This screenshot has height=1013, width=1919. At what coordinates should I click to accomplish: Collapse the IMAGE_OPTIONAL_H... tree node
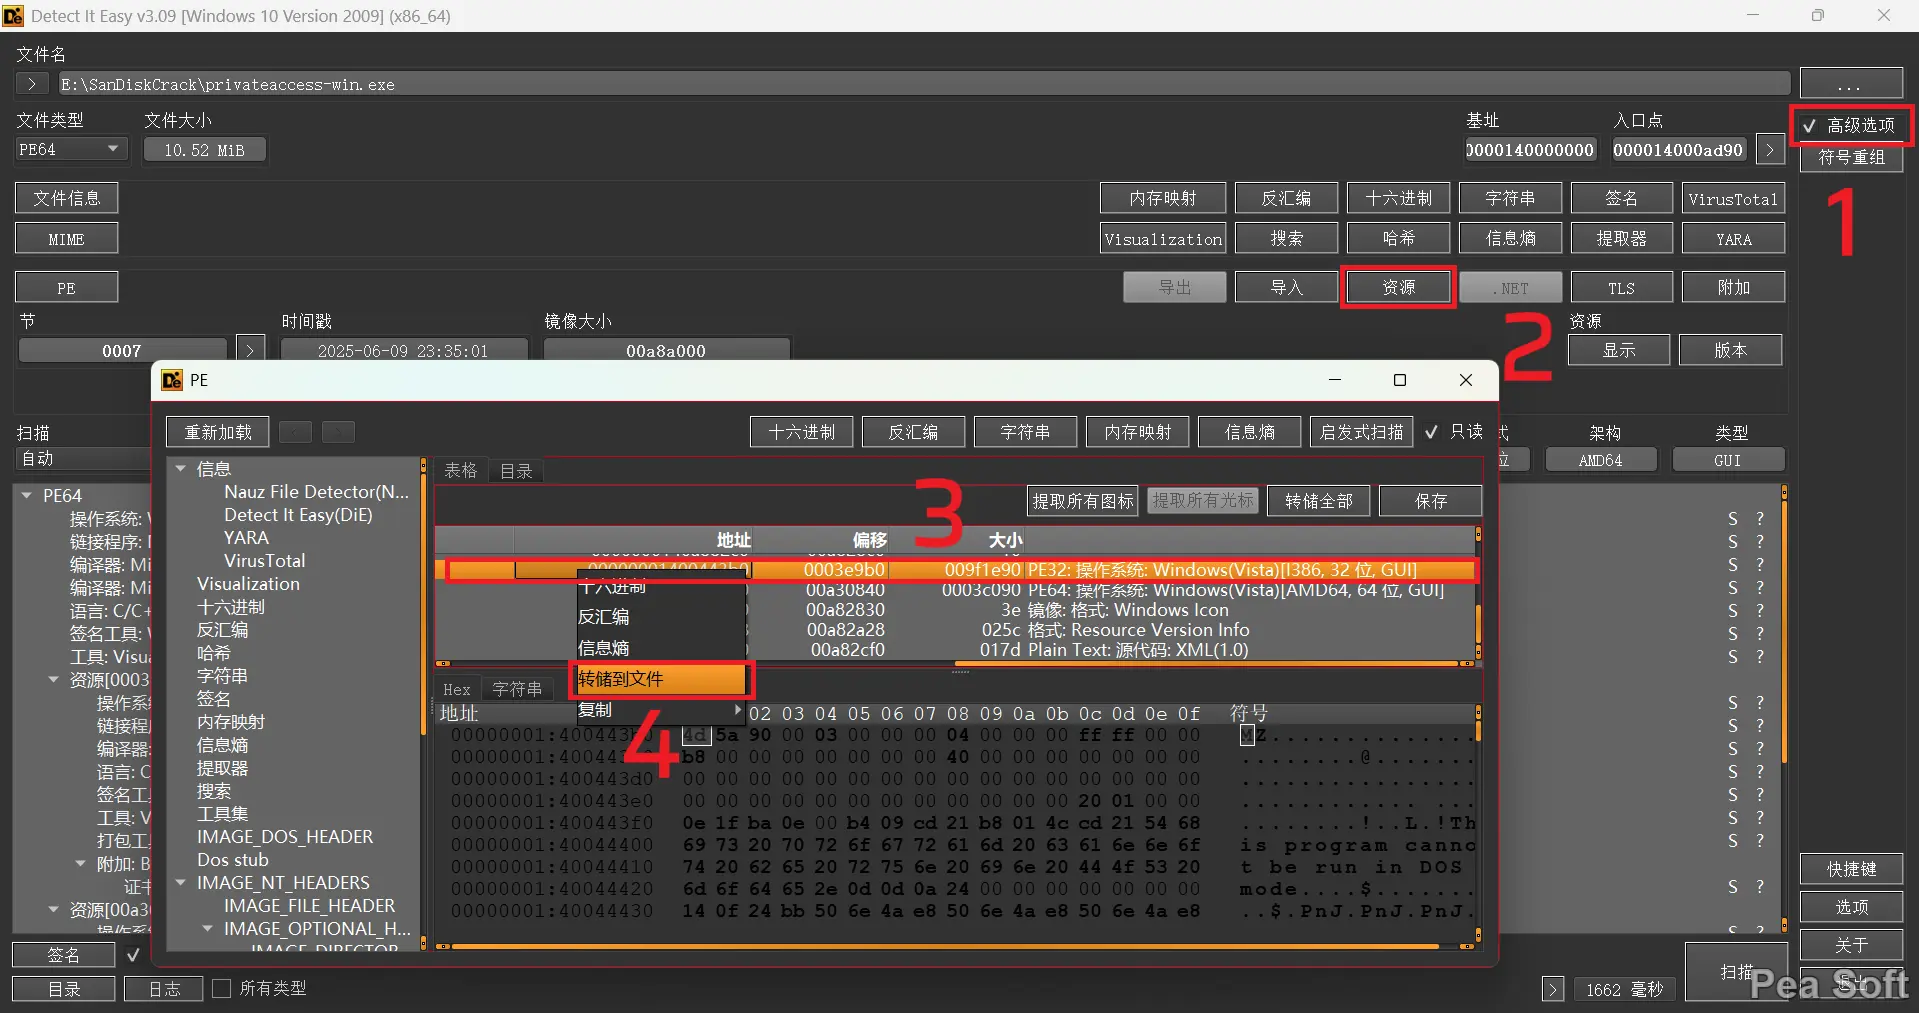pos(208,929)
